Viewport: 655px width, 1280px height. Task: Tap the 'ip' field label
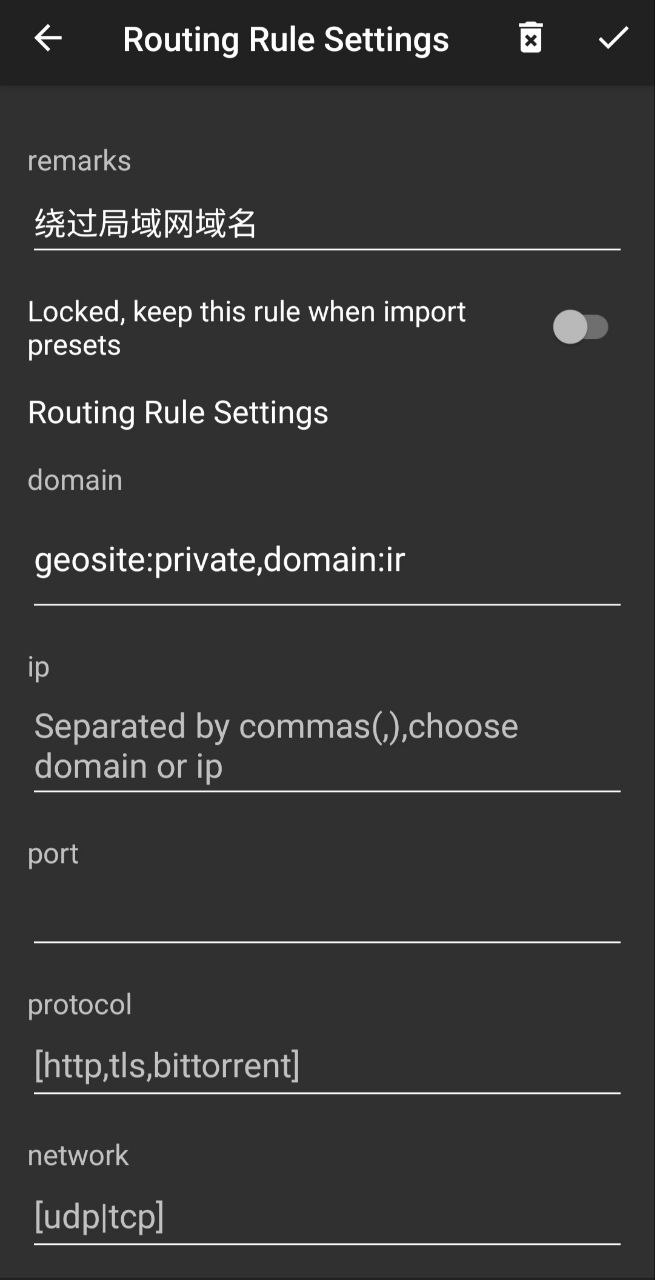pos(39,667)
